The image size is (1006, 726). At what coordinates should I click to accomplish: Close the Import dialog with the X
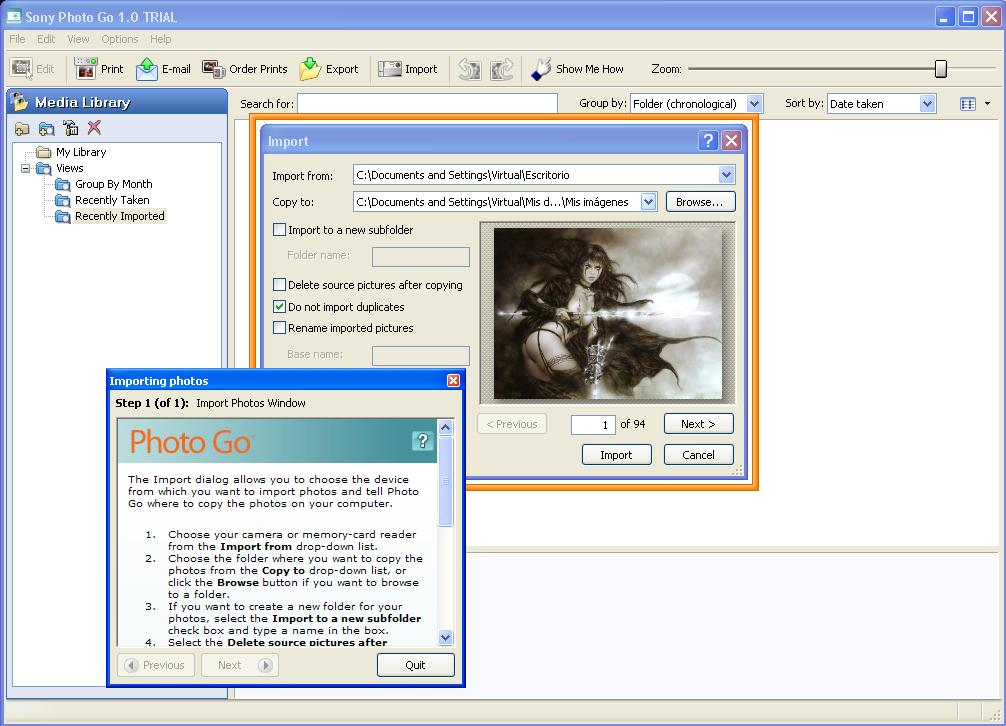pyautogui.click(x=731, y=140)
